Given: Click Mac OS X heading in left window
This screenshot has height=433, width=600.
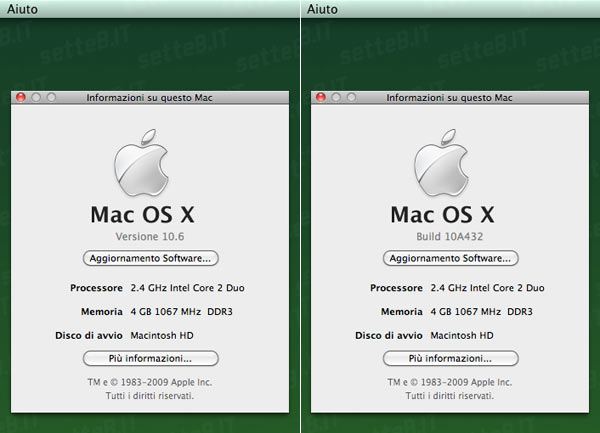Looking at the screenshot, I should coord(143,215).
